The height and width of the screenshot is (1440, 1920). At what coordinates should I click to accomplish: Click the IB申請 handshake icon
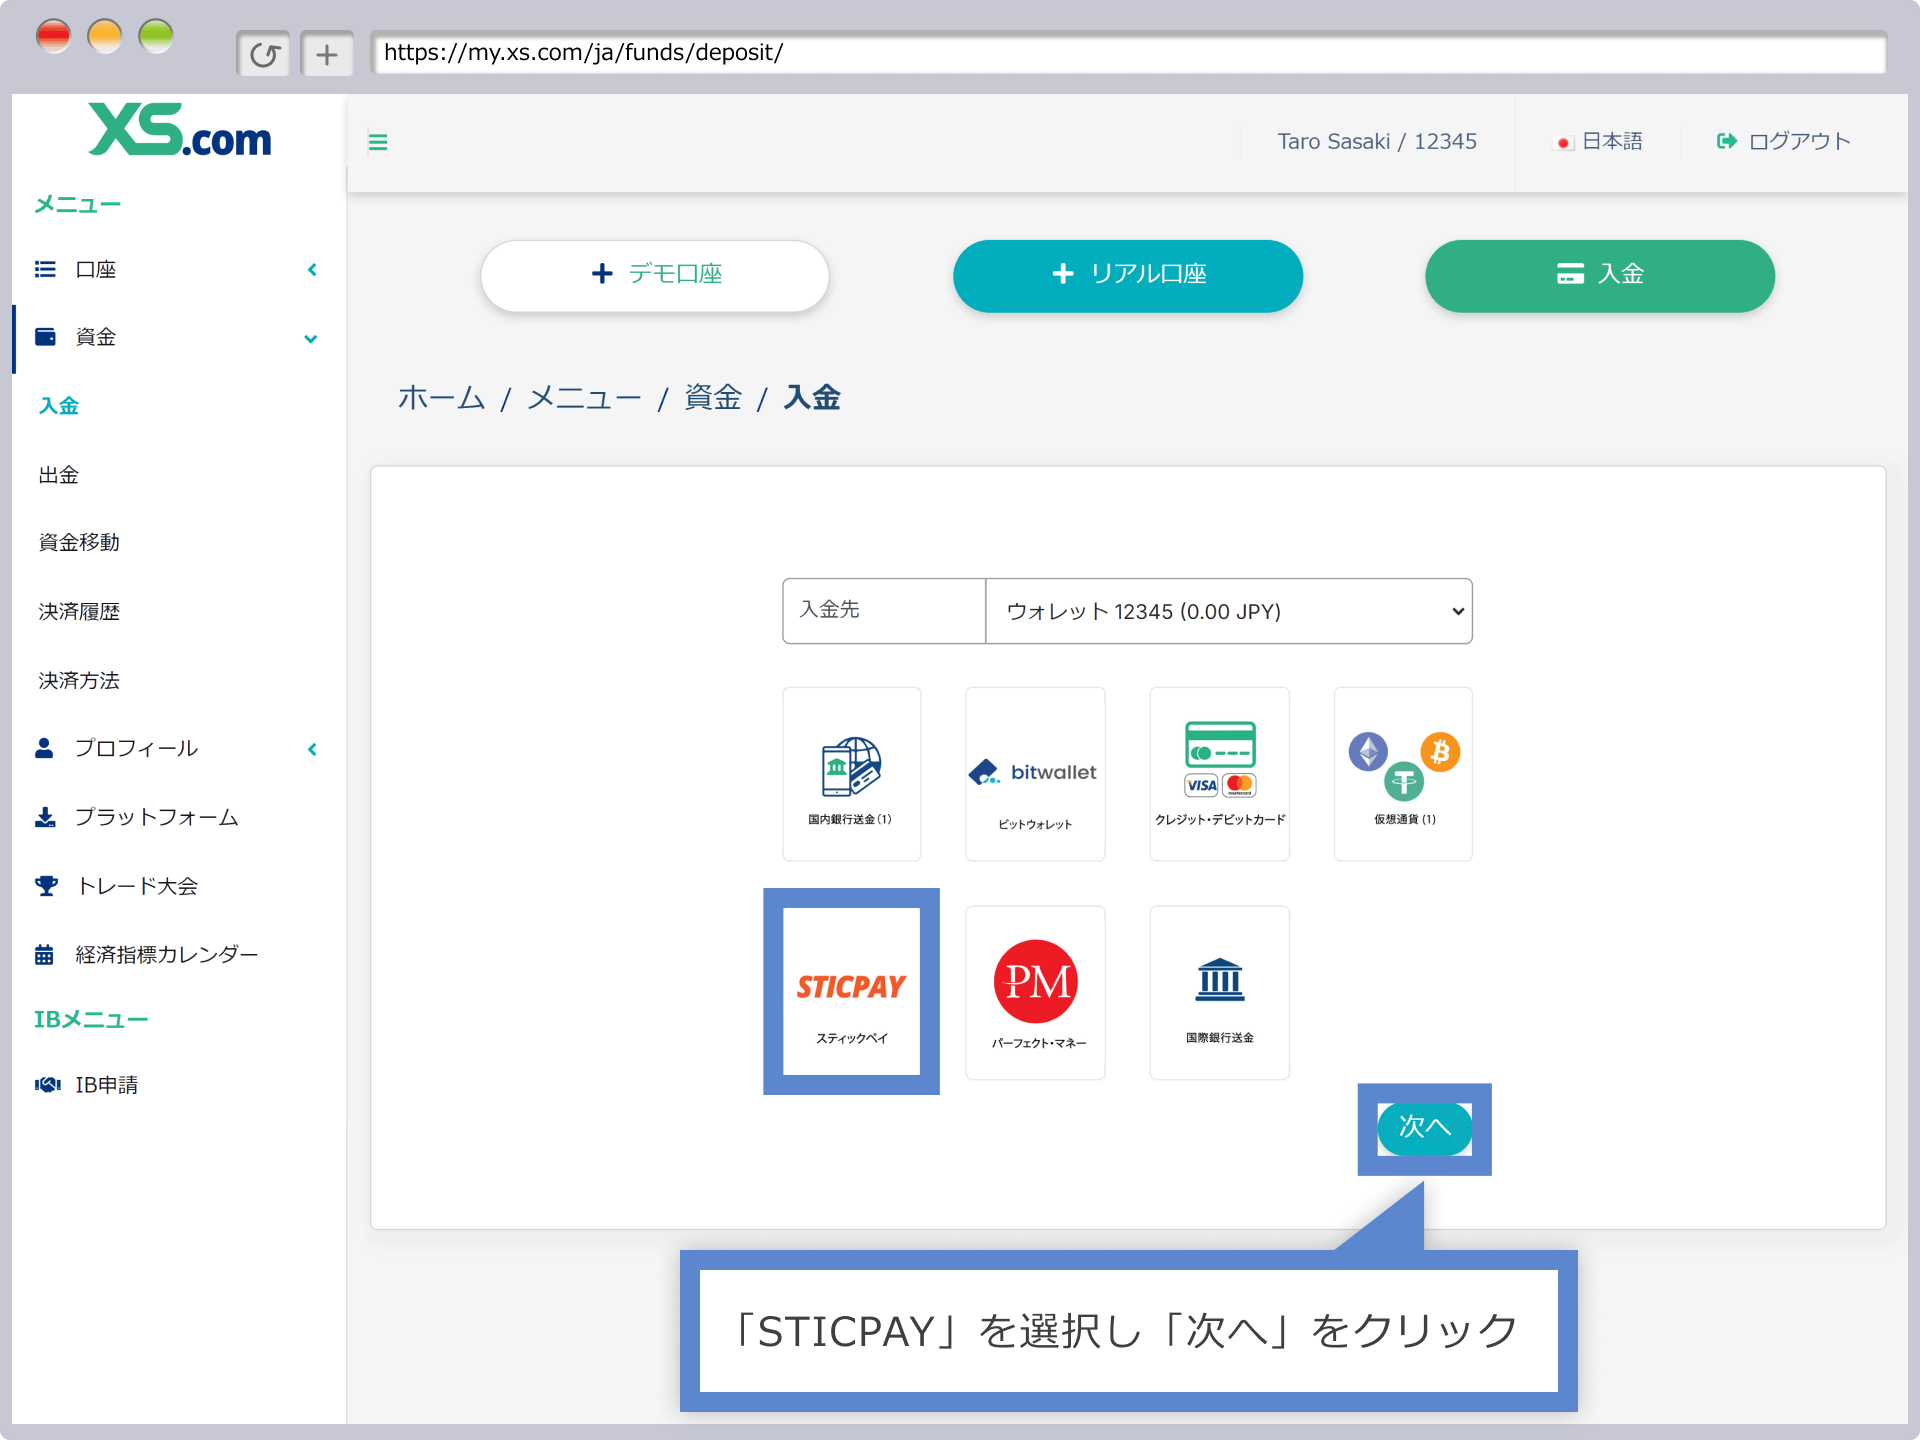coord(47,1085)
